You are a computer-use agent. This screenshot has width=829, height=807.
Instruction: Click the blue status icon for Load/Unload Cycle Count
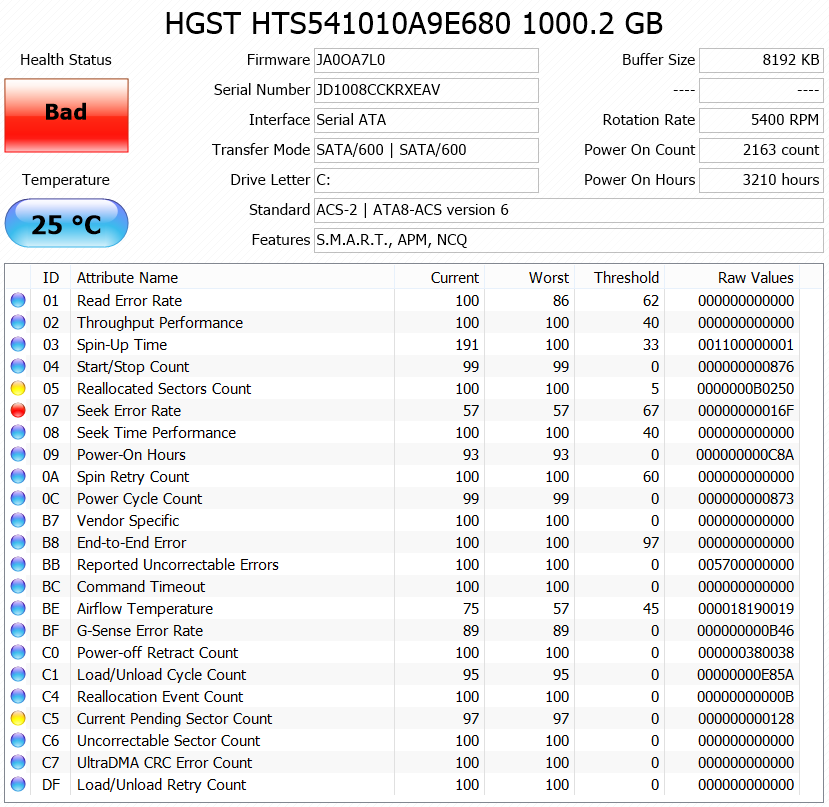click(x=18, y=675)
